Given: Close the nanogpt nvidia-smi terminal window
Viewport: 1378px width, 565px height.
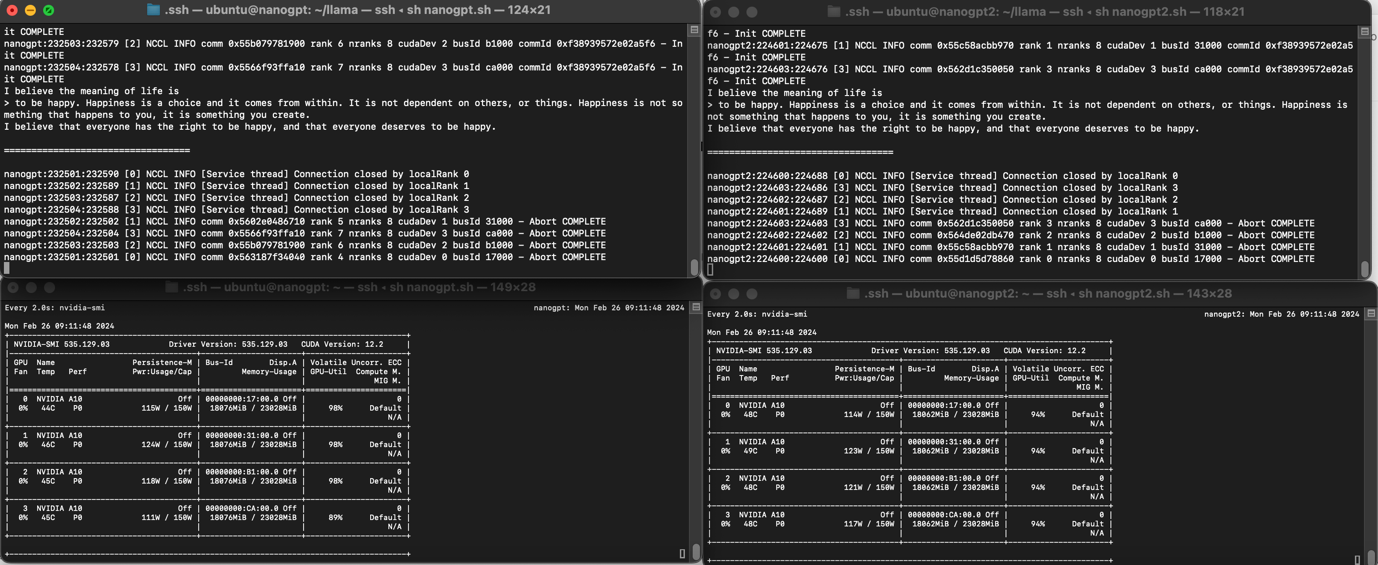Looking at the screenshot, I should click(13, 287).
